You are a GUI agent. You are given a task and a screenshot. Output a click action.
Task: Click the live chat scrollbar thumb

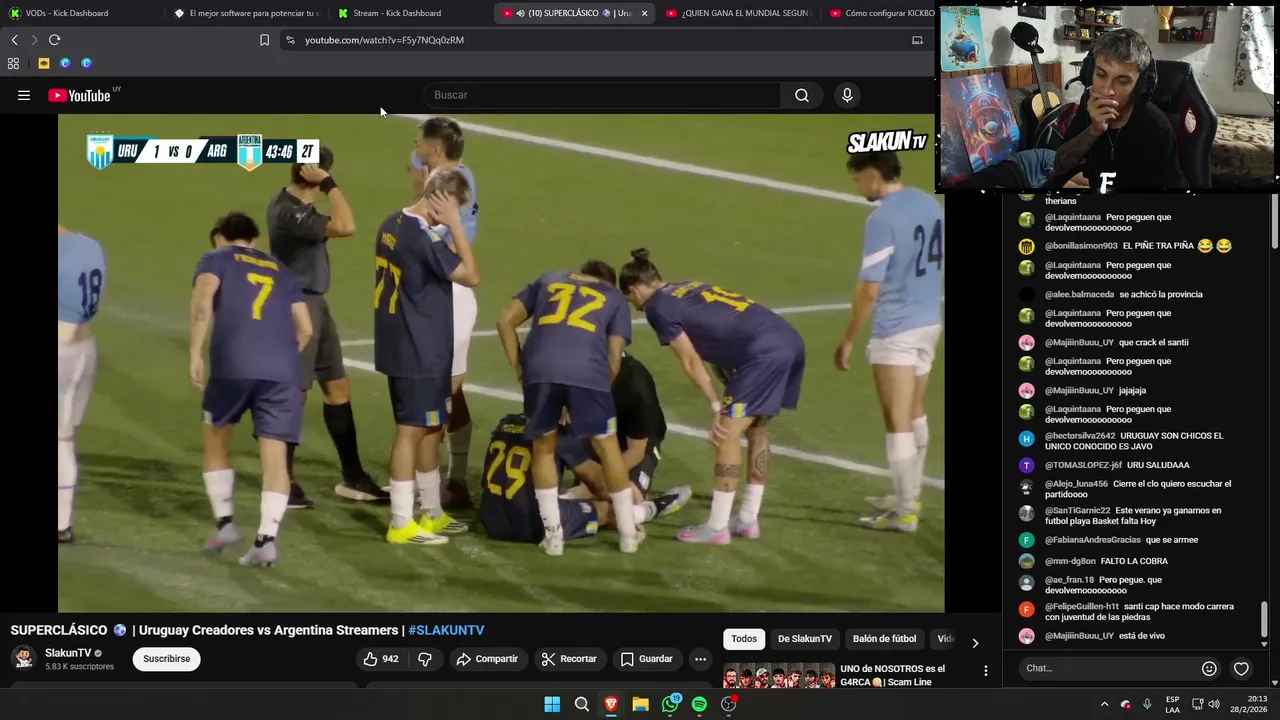coord(1263,619)
